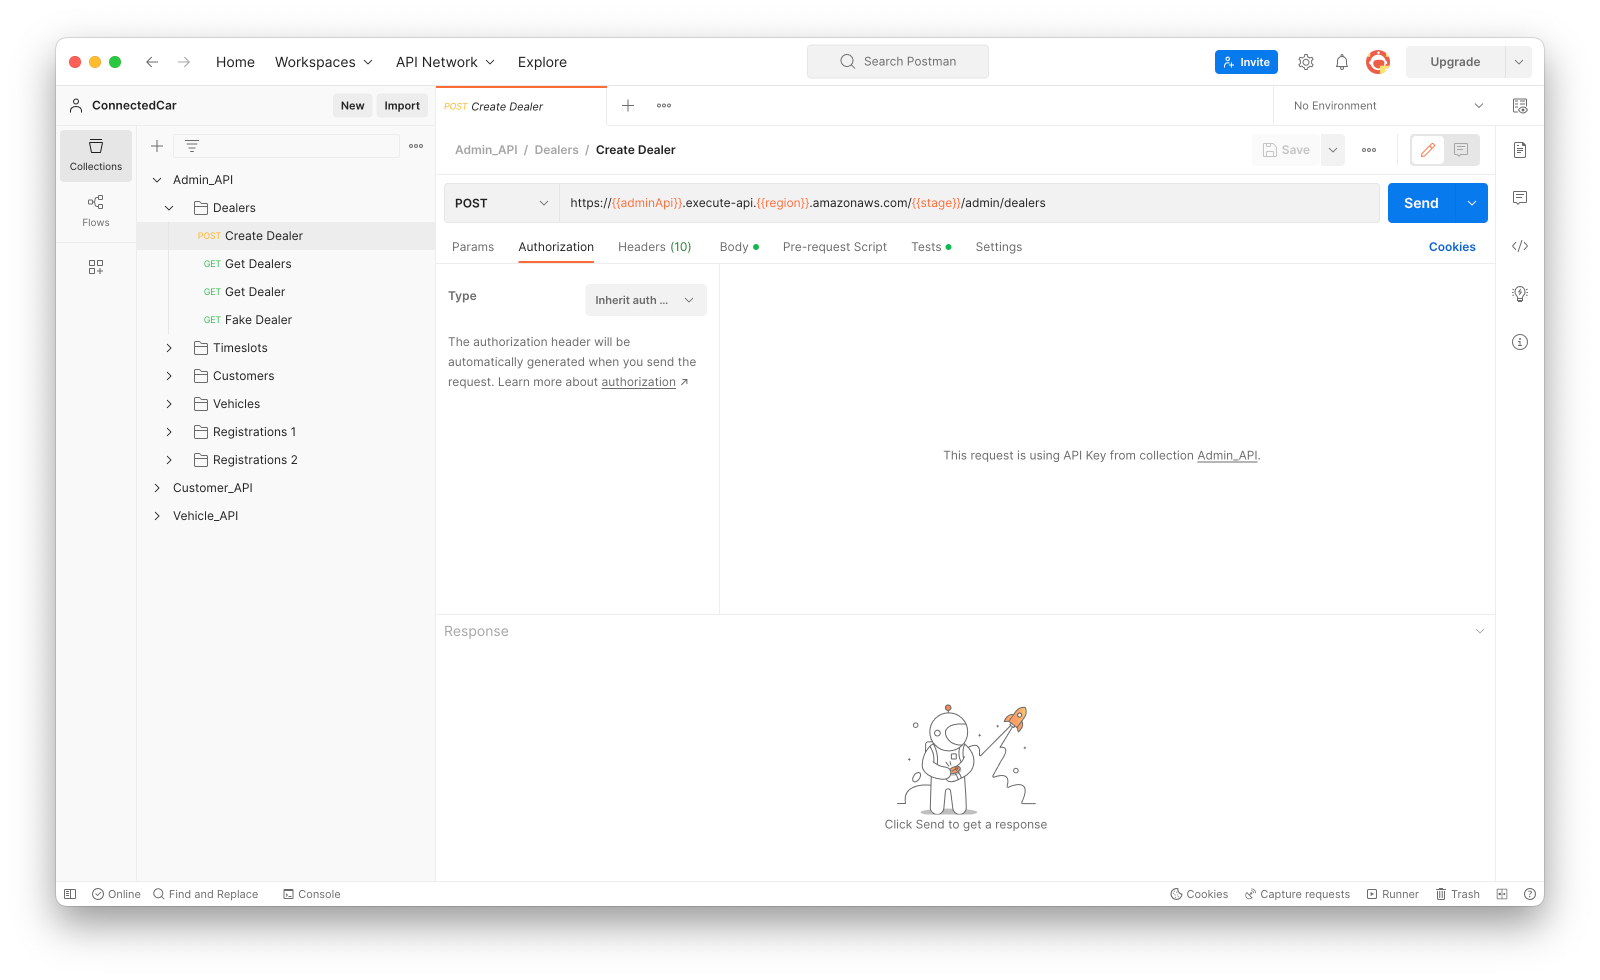1600x980 pixels.
Task: Expand the Vehicle_API collection
Action: (x=157, y=516)
